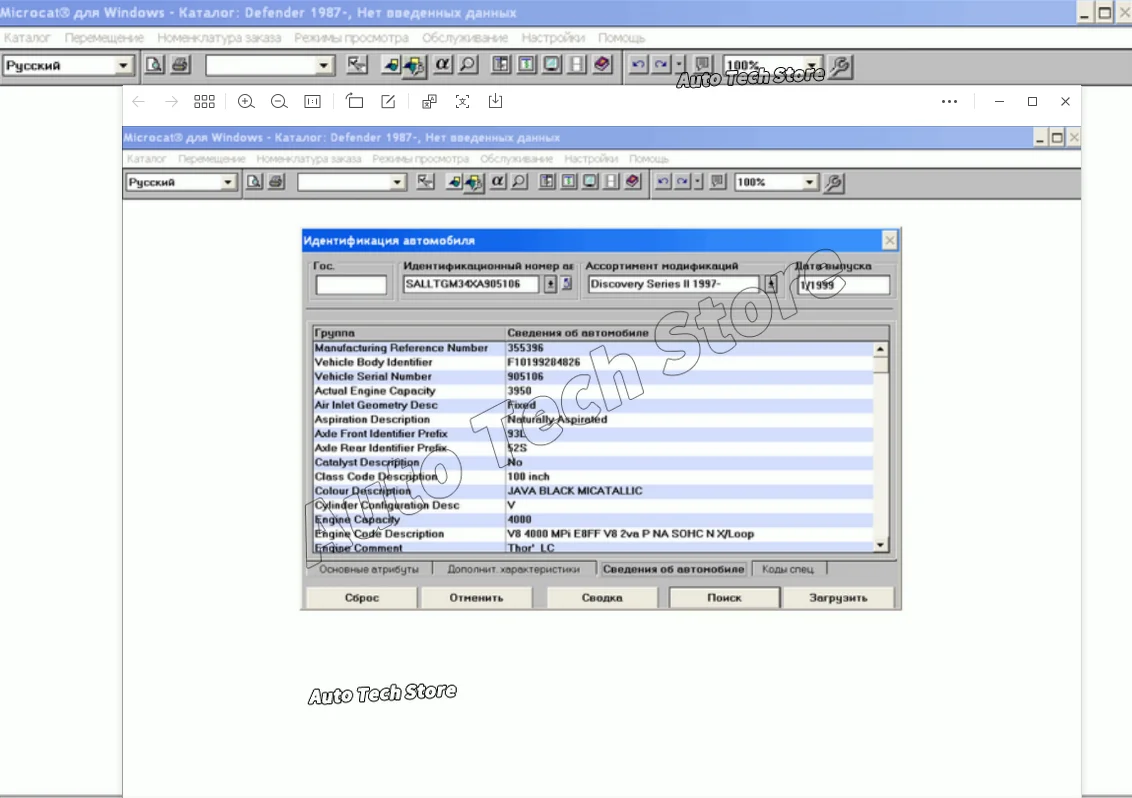Open Помощь menu in background Microcat window
1132x798 pixels.
pos(621,38)
